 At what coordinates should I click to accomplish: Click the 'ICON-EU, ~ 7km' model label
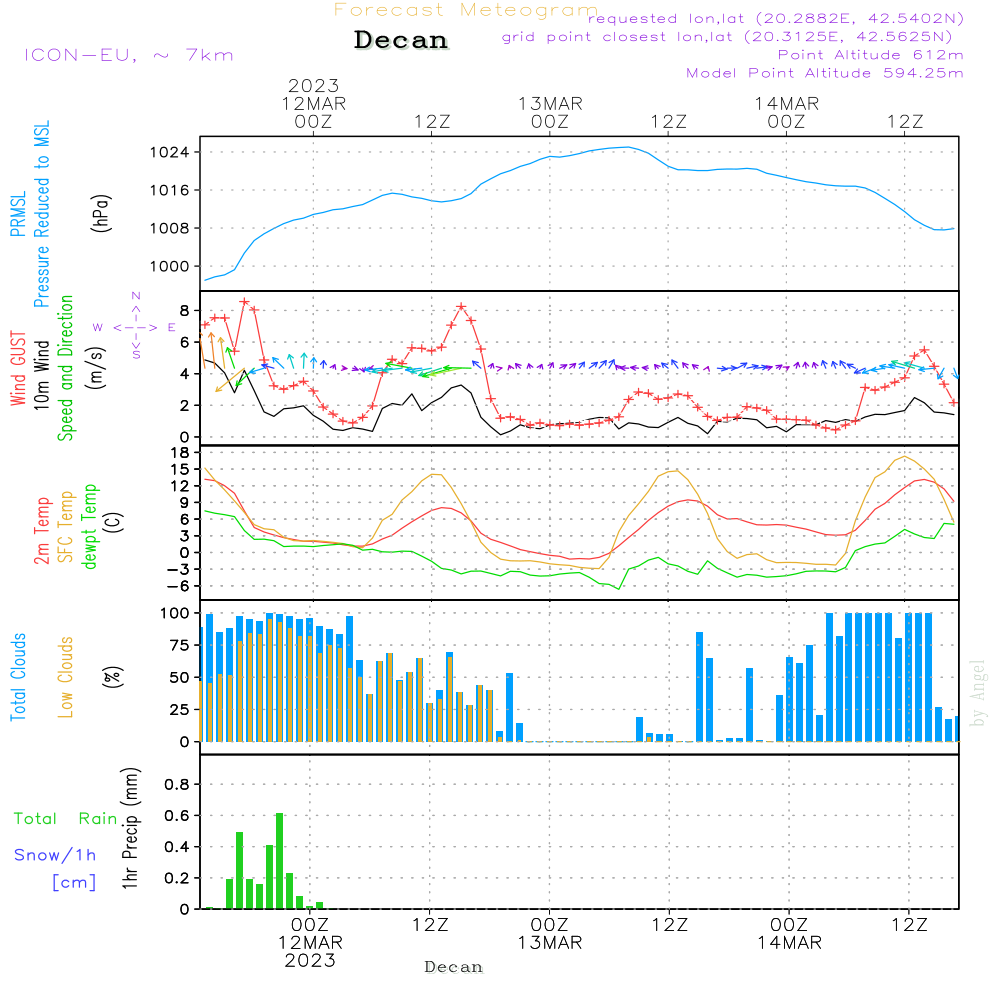point(129,55)
